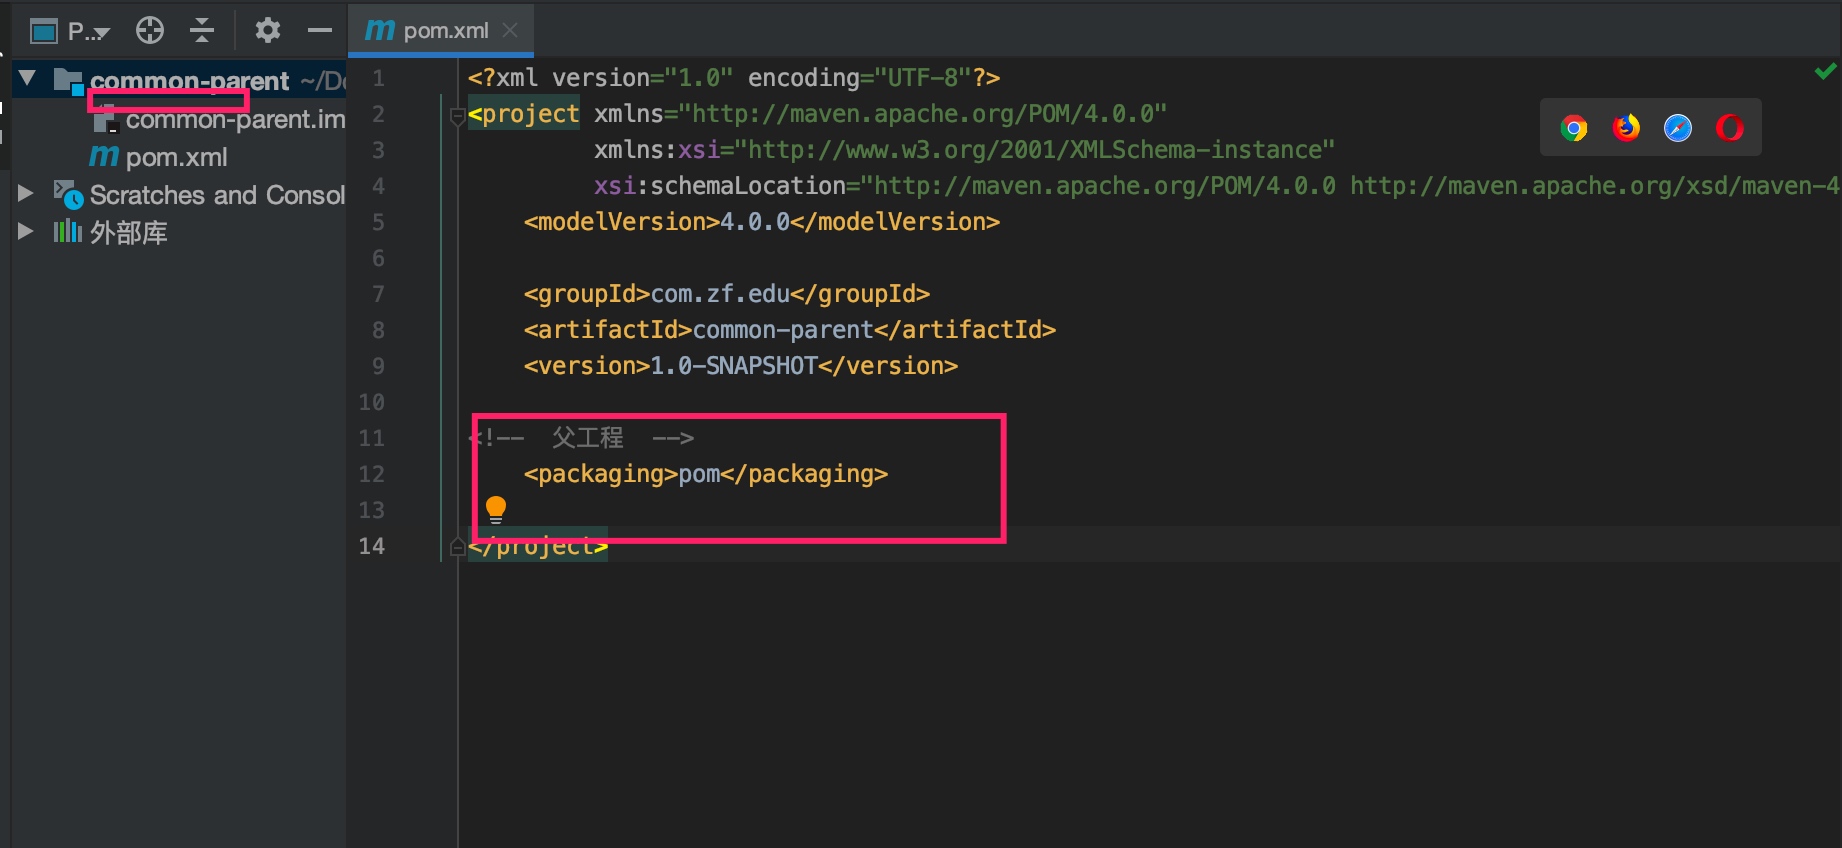The width and height of the screenshot is (1842, 848).
Task: Select the Scratches and Consoles item
Action: point(217,195)
